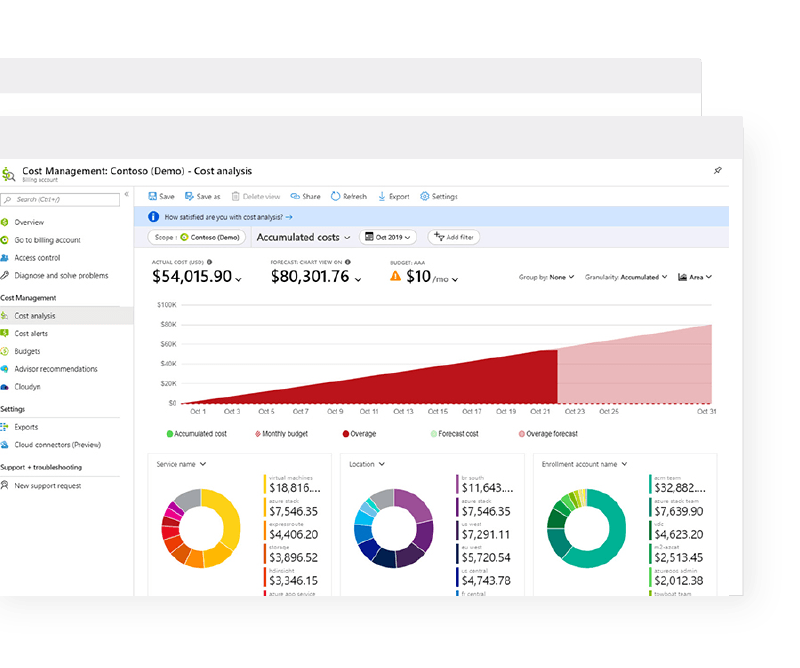Toggle Accumulated cost legend series
The width and height of the screenshot is (800, 668).
point(196,434)
